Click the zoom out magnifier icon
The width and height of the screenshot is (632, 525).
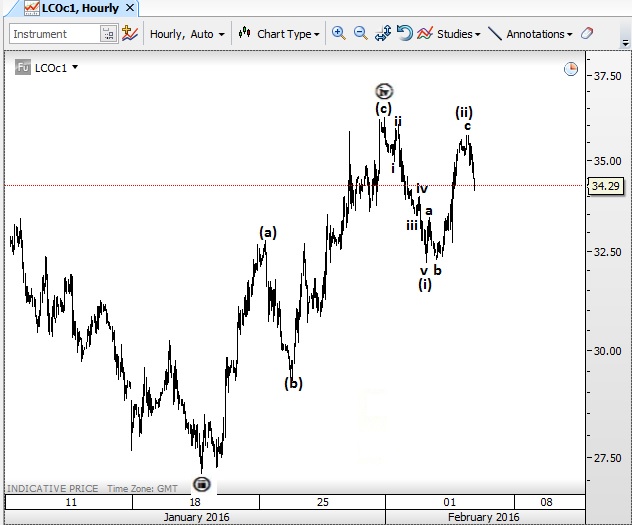tap(360, 33)
